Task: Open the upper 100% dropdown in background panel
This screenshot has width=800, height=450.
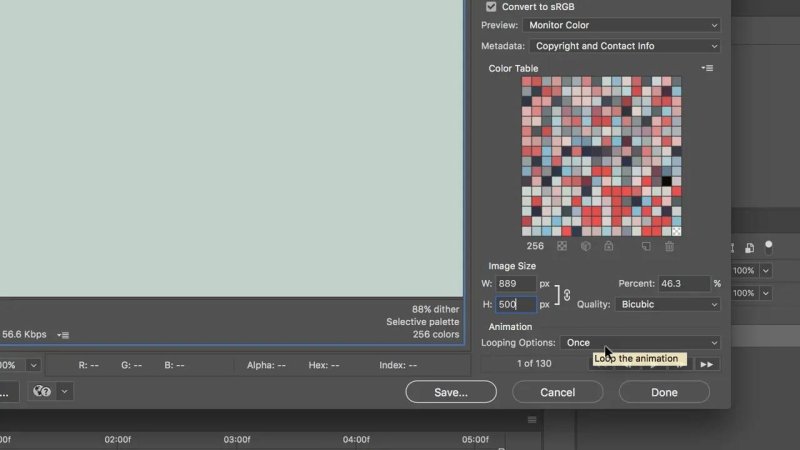Action: click(766, 270)
